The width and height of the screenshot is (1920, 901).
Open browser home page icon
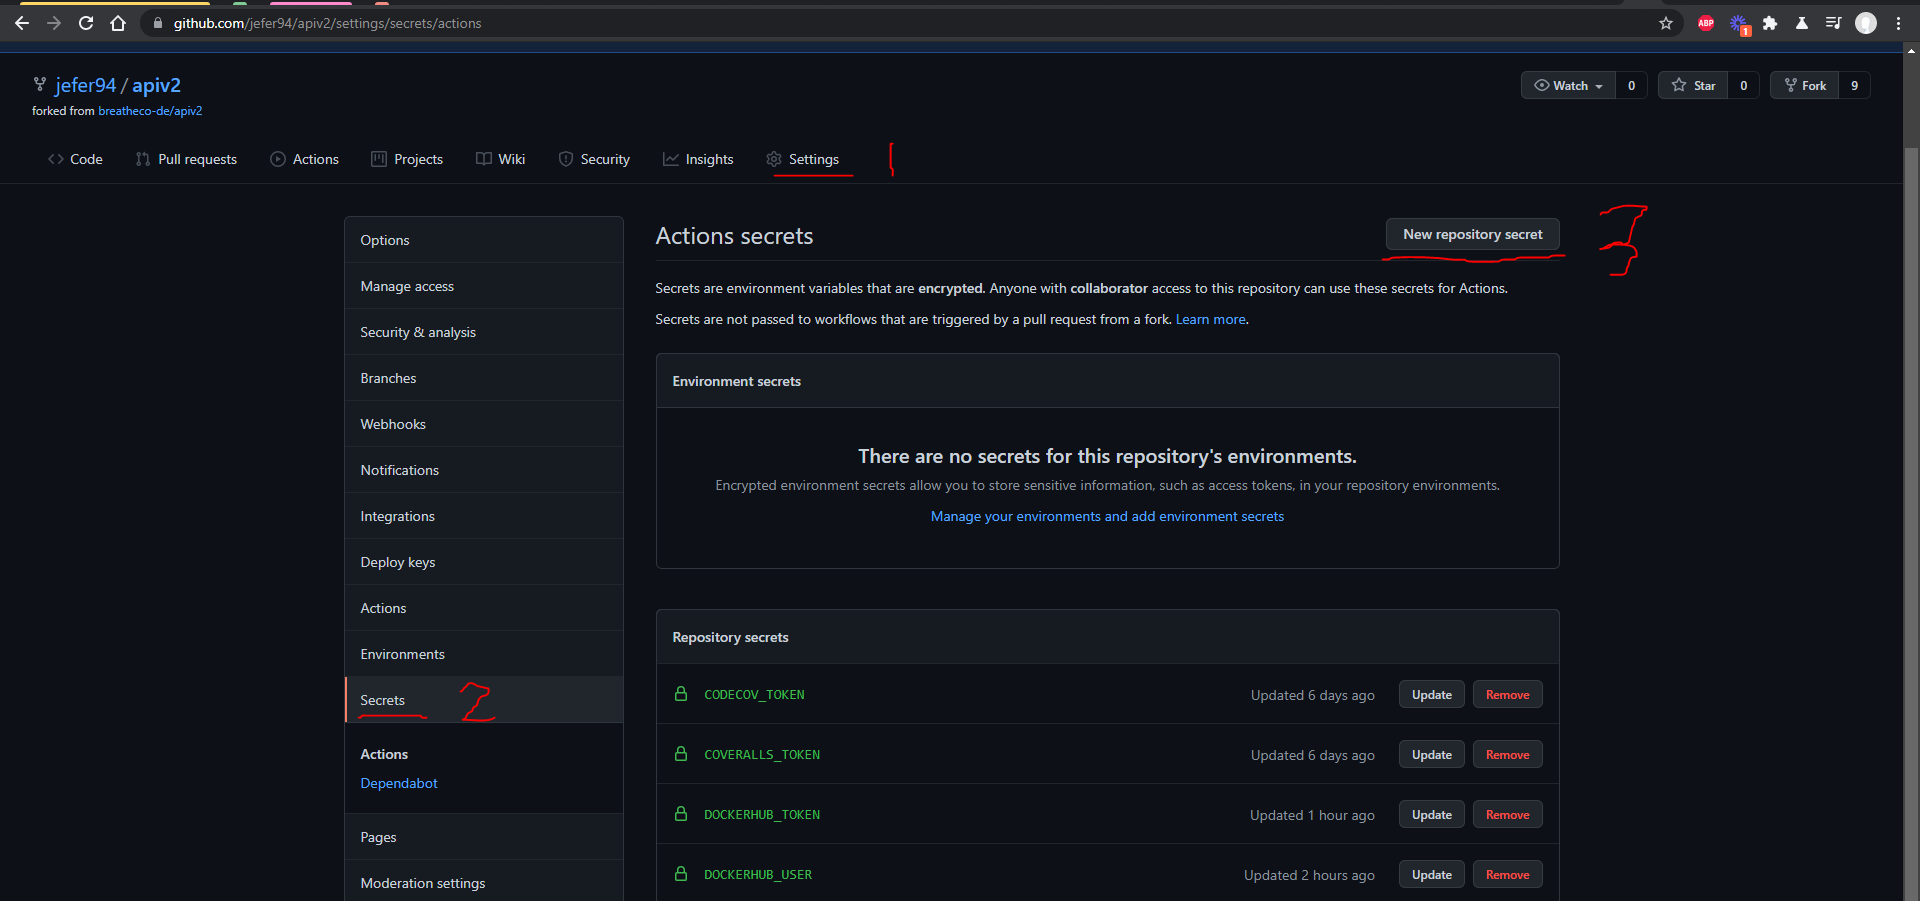[118, 23]
